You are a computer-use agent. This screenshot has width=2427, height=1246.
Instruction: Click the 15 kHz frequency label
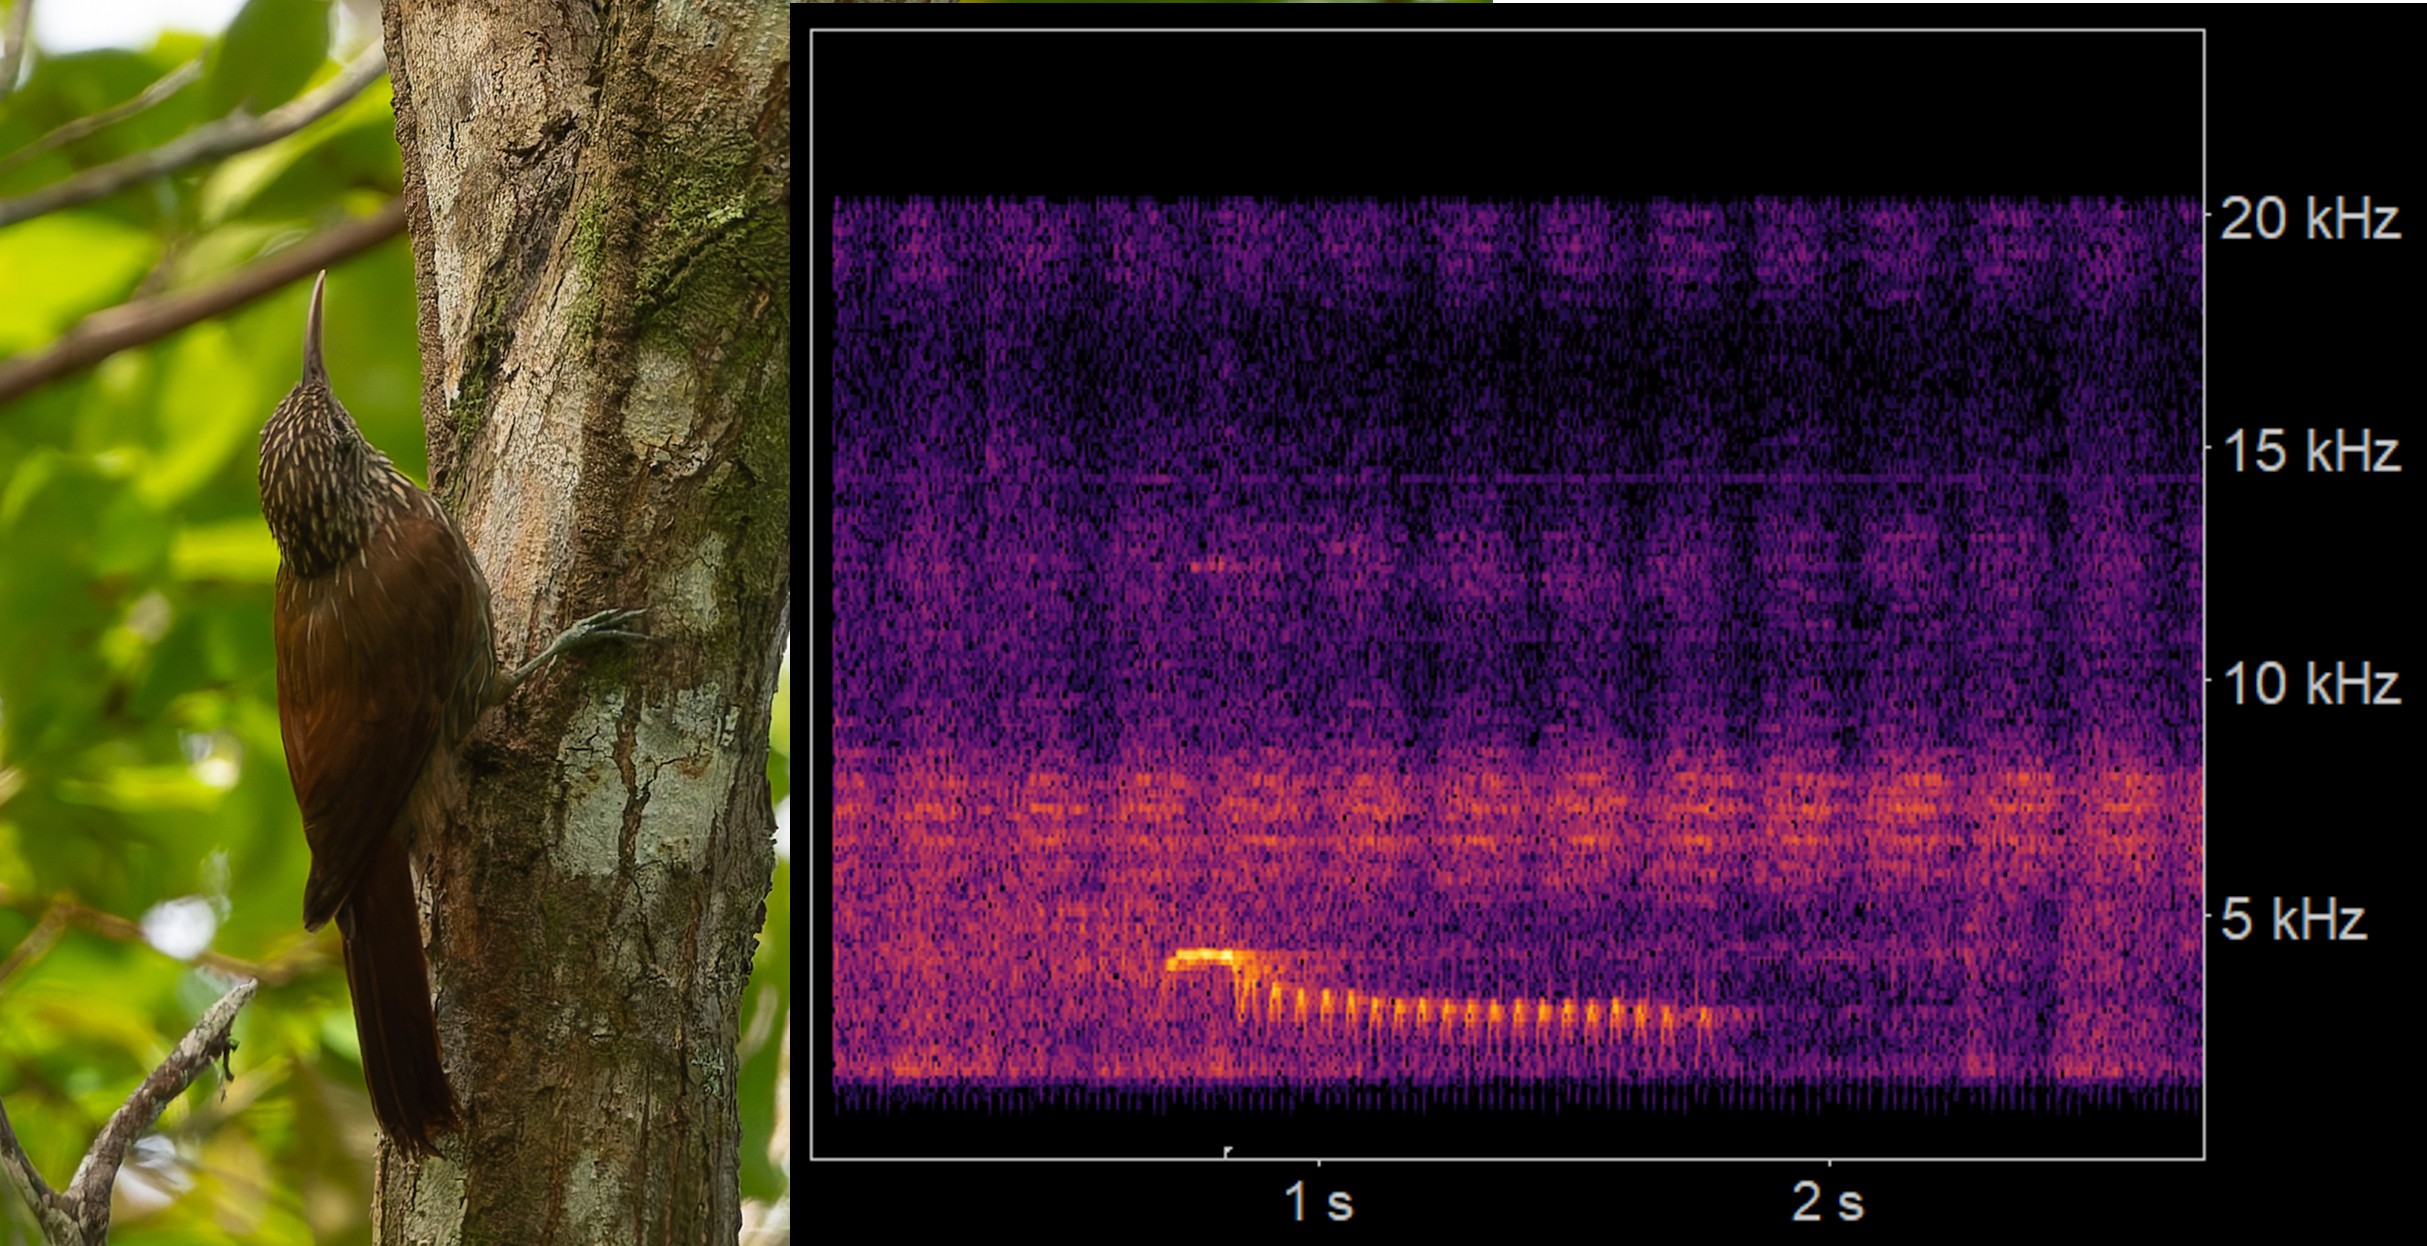pos(2310,451)
